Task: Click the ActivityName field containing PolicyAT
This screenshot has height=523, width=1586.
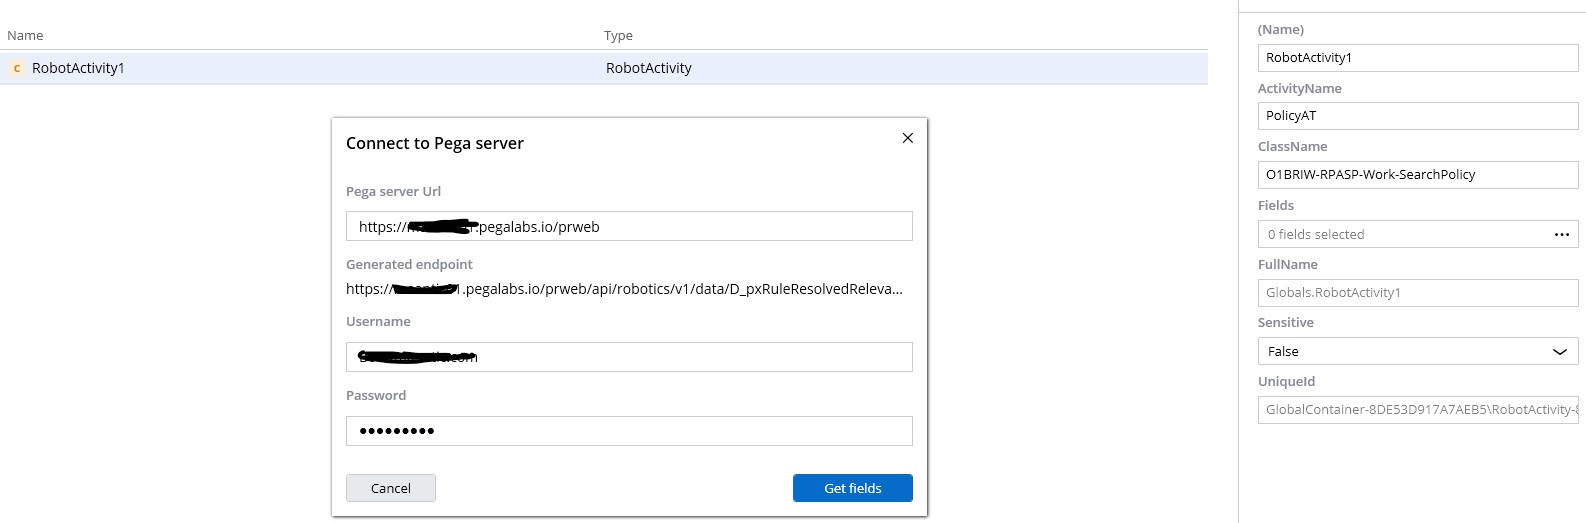Action: (1416, 116)
